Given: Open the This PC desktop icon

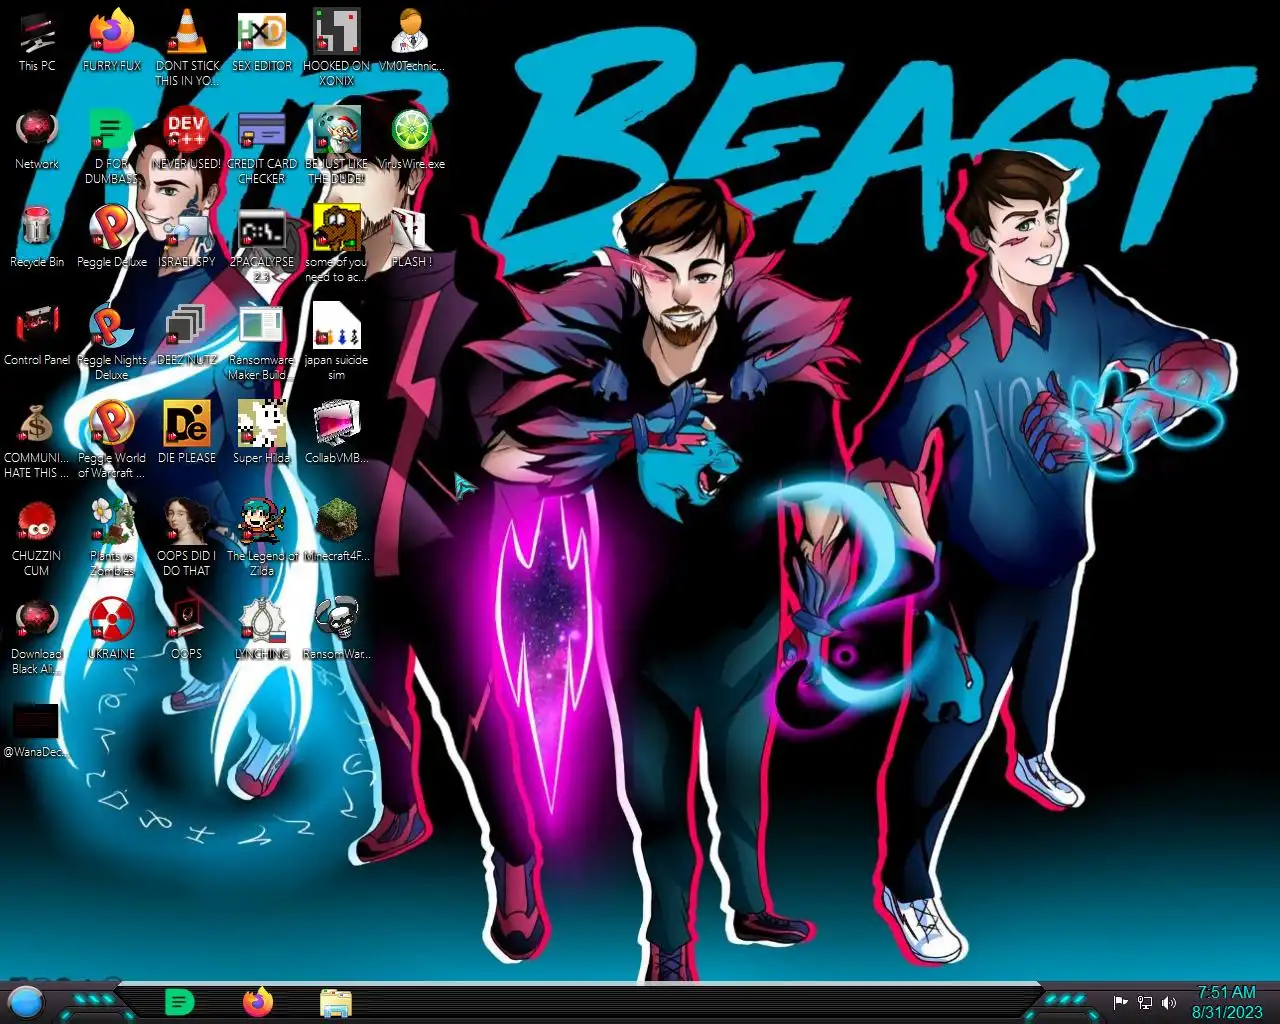Looking at the screenshot, I should point(37,42).
